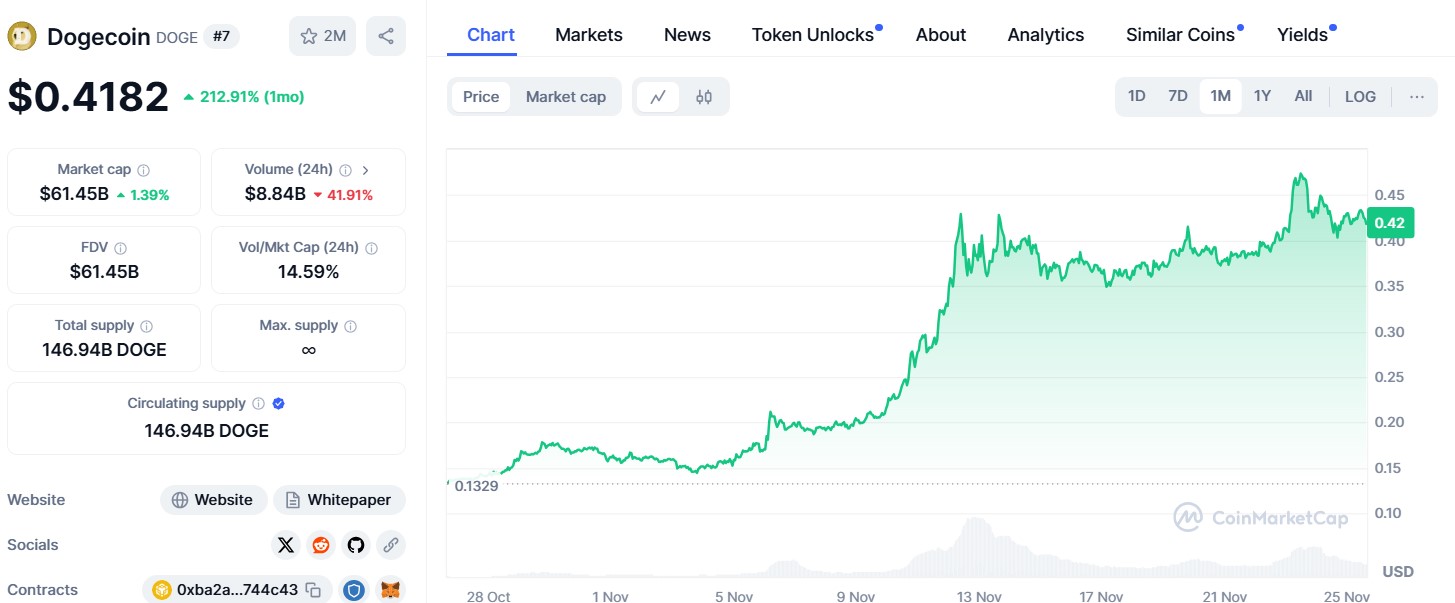Open Max. supply info icon
This screenshot has height=603, width=1455.
tap(350, 326)
